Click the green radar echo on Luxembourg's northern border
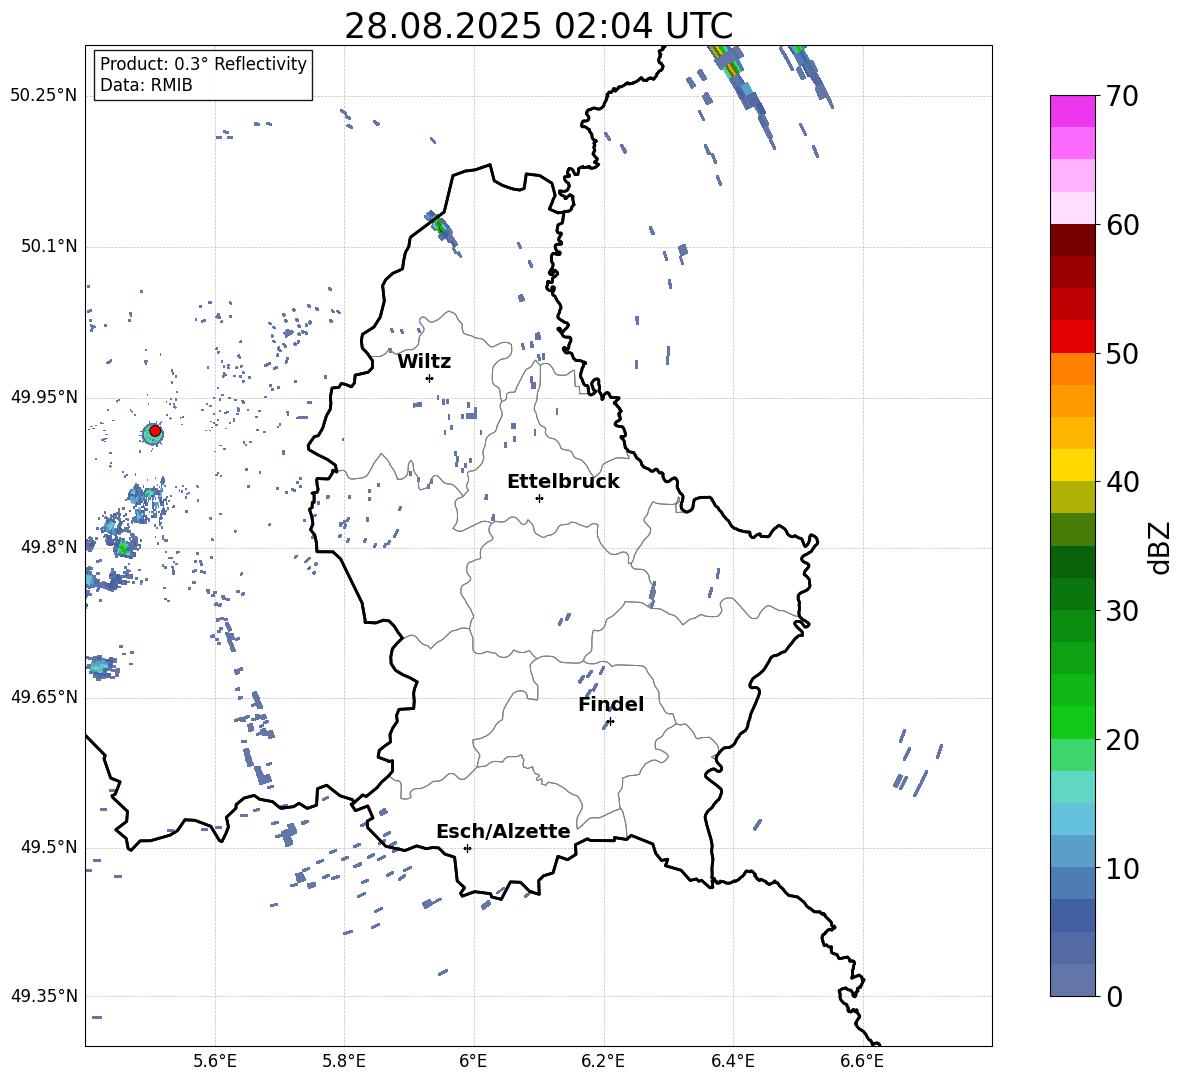 (440, 226)
